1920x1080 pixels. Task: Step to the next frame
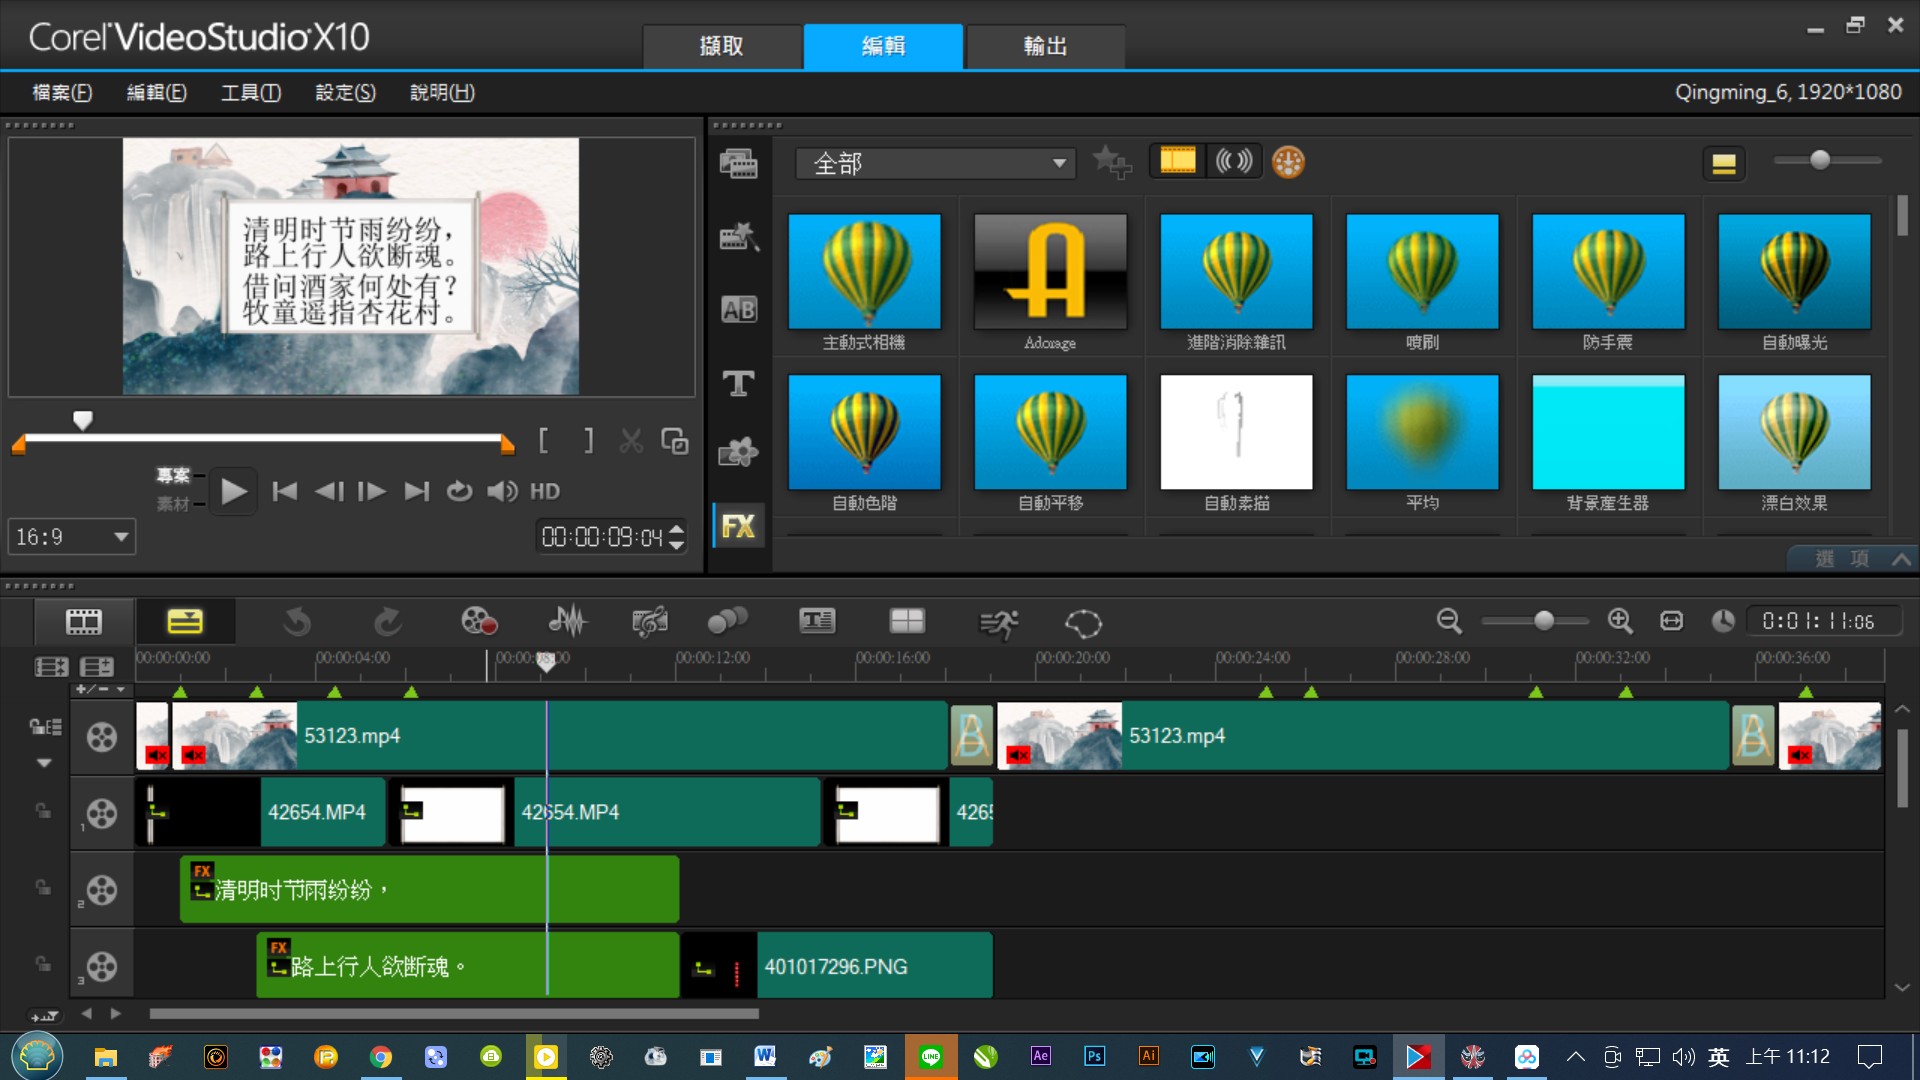point(372,491)
